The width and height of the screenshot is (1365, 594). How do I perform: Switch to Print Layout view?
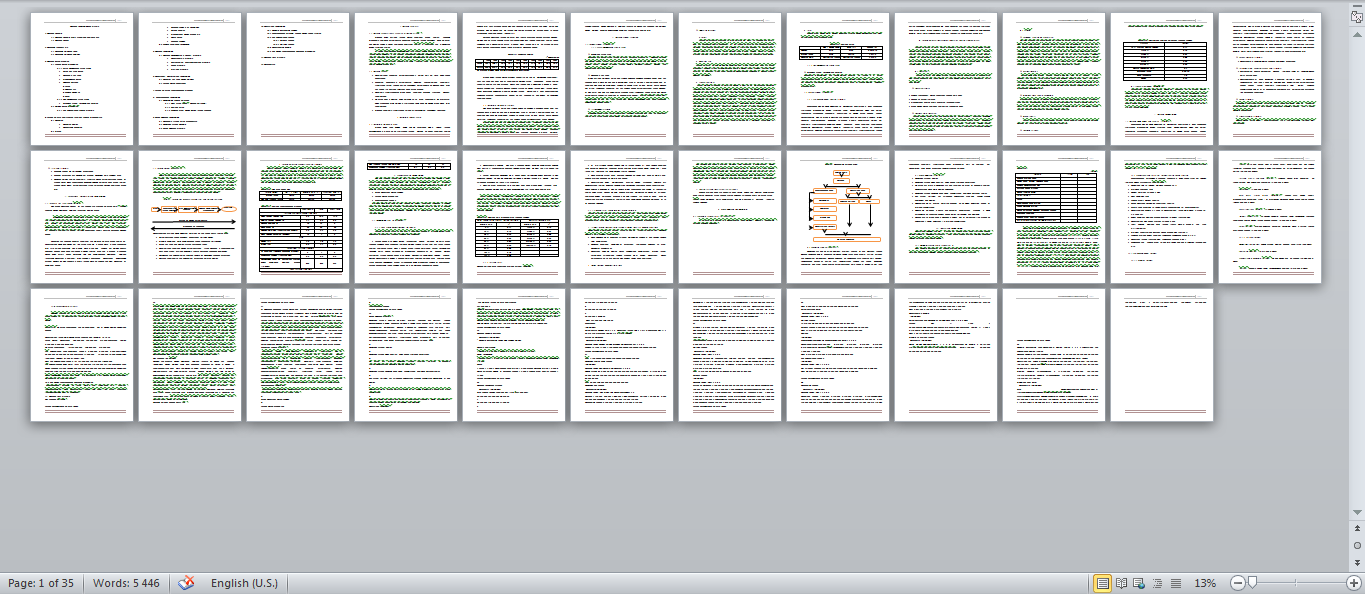point(1102,583)
